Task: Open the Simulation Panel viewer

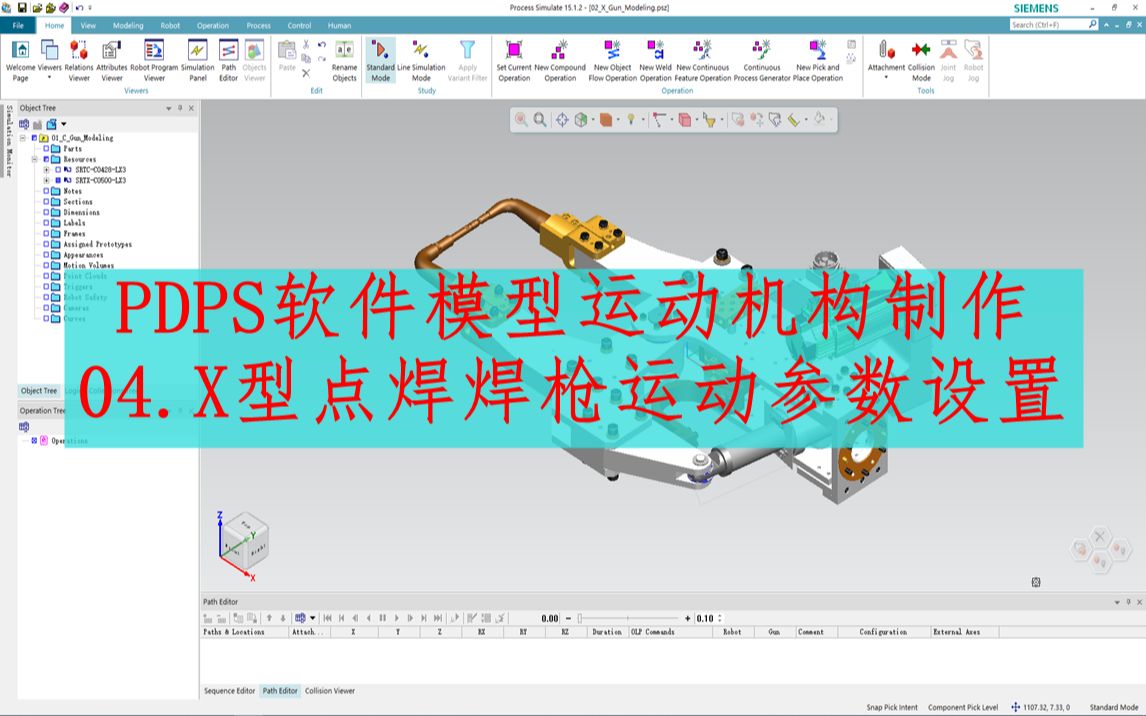Action: tap(196, 55)
